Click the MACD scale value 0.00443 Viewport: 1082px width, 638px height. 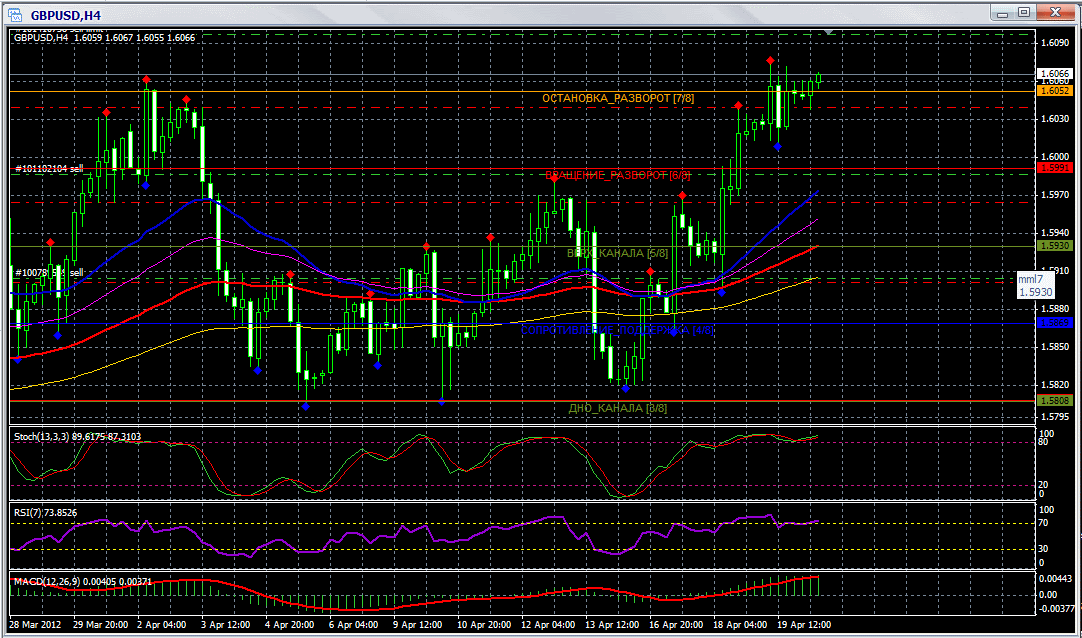pyautogui.click(x=1056, y=578)
